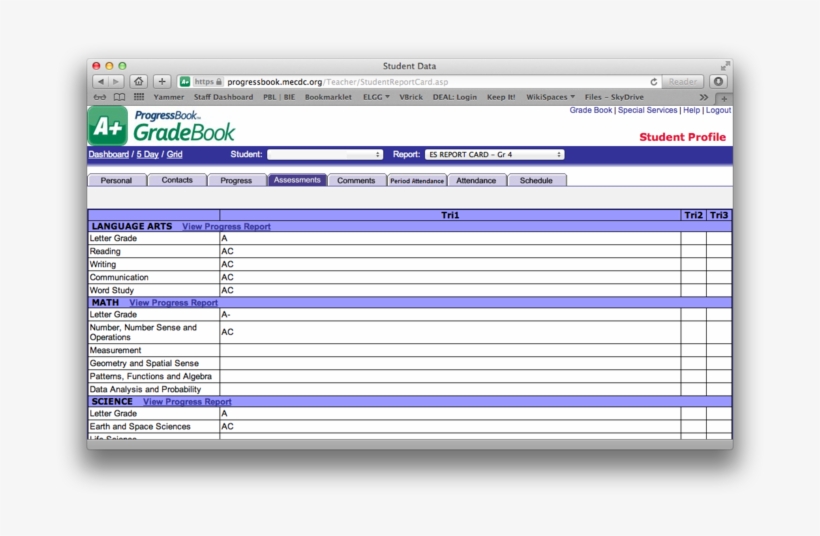Image resolution: width=820 pixels, height=536 pixels.
Task: Switch to Comments tab
Action: [357, 180]
